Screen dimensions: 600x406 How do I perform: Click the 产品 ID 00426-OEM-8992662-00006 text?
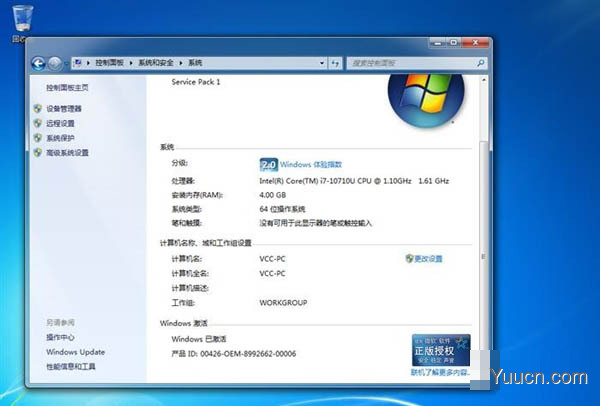click(x=234, y=354)
